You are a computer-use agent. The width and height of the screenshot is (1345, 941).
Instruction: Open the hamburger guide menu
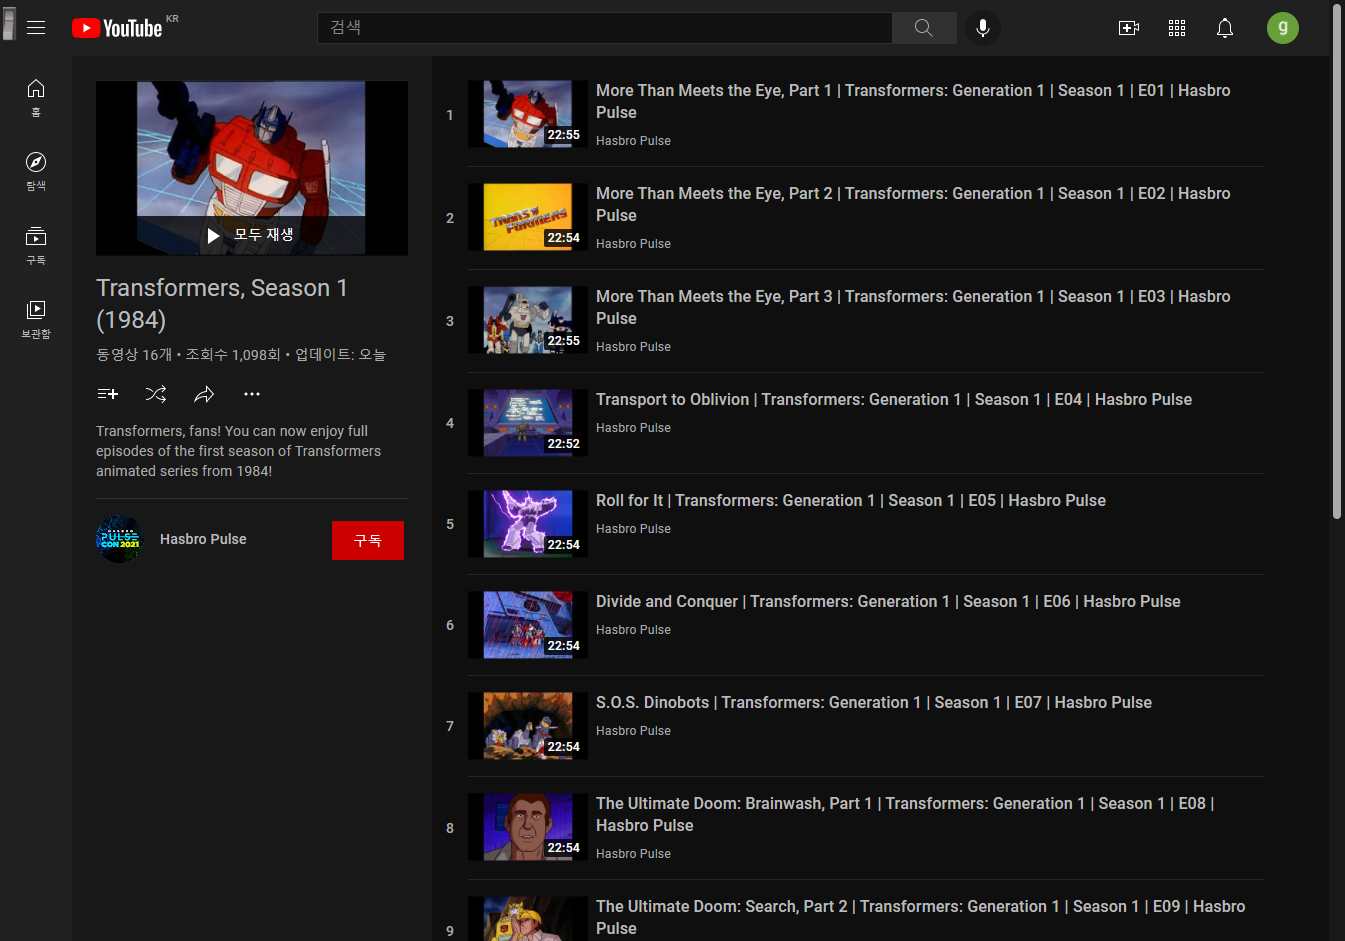[36, 28]
